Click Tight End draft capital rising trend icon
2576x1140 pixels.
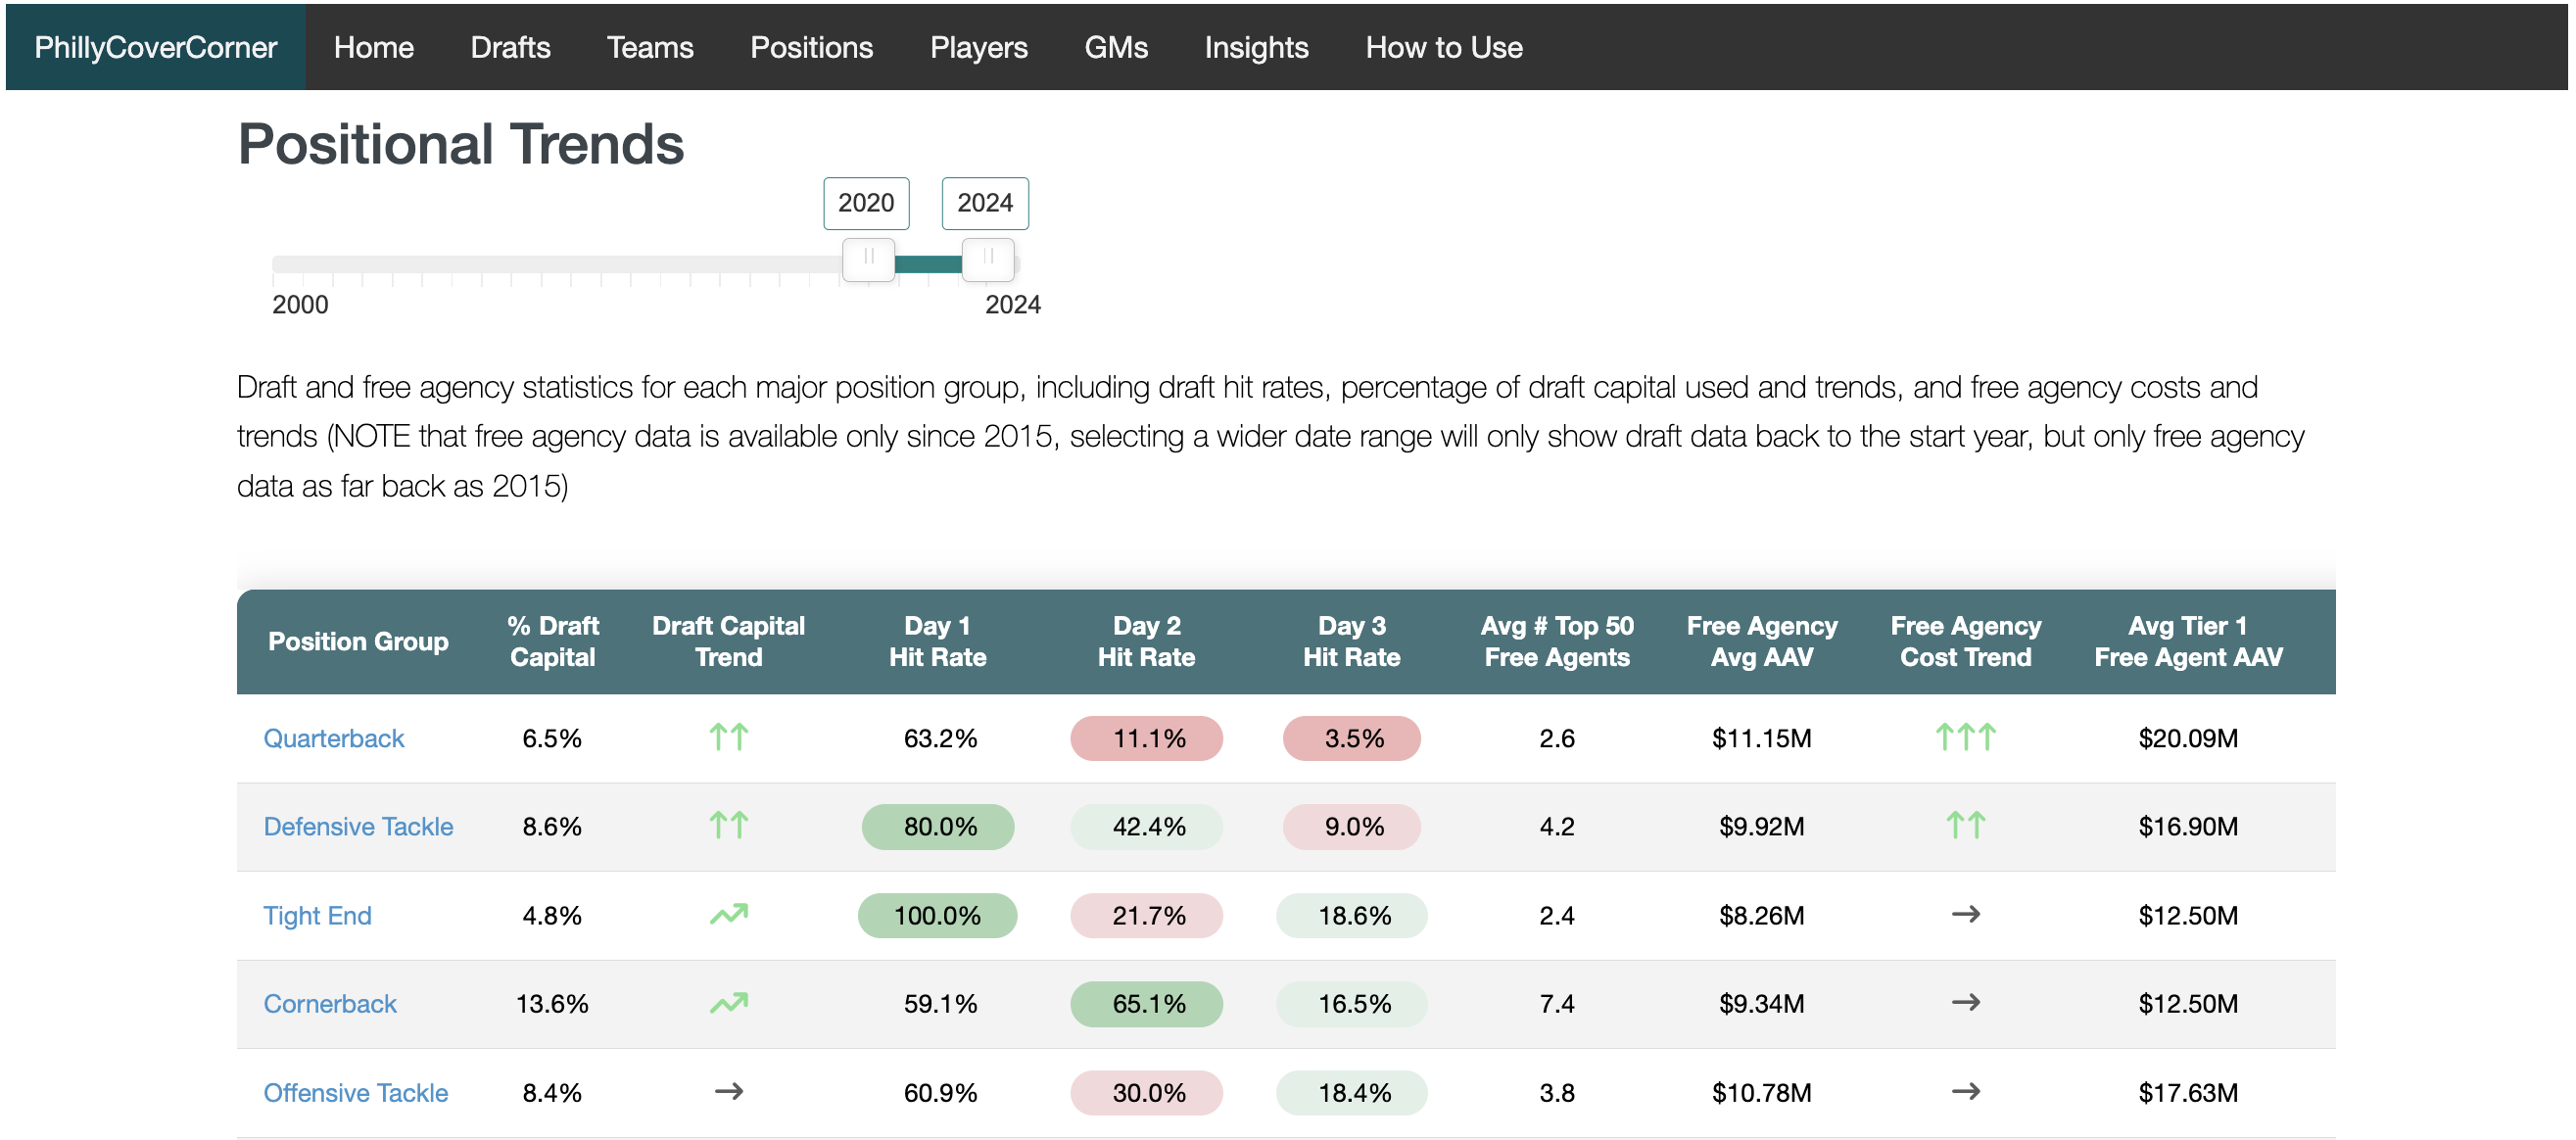[728, 915]
